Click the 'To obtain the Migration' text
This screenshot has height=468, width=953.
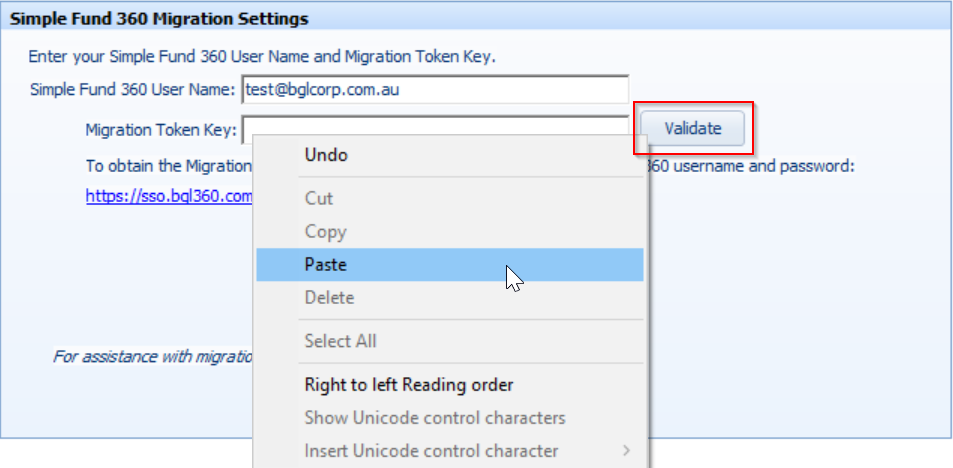(168, 166)
